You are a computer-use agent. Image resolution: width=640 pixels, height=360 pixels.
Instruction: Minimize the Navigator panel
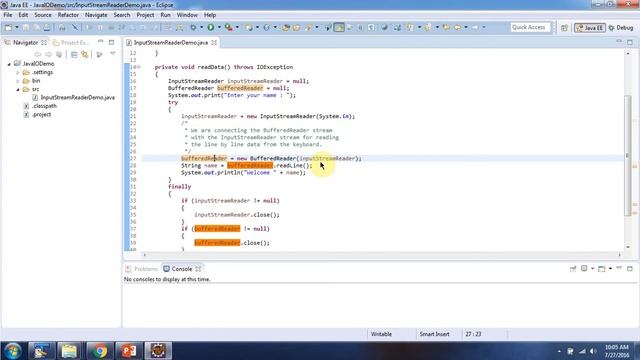point(100,42)
